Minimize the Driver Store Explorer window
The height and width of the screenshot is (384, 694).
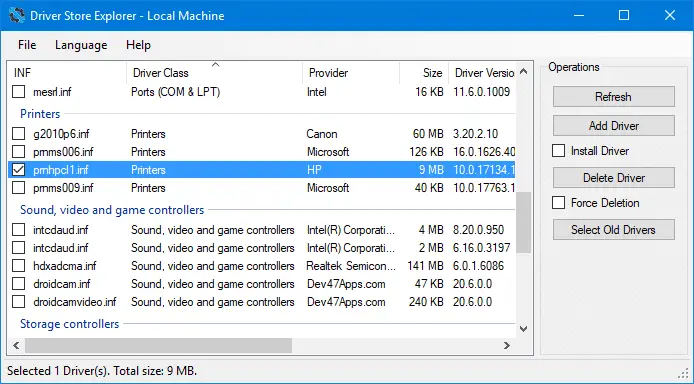click(578, 15)
